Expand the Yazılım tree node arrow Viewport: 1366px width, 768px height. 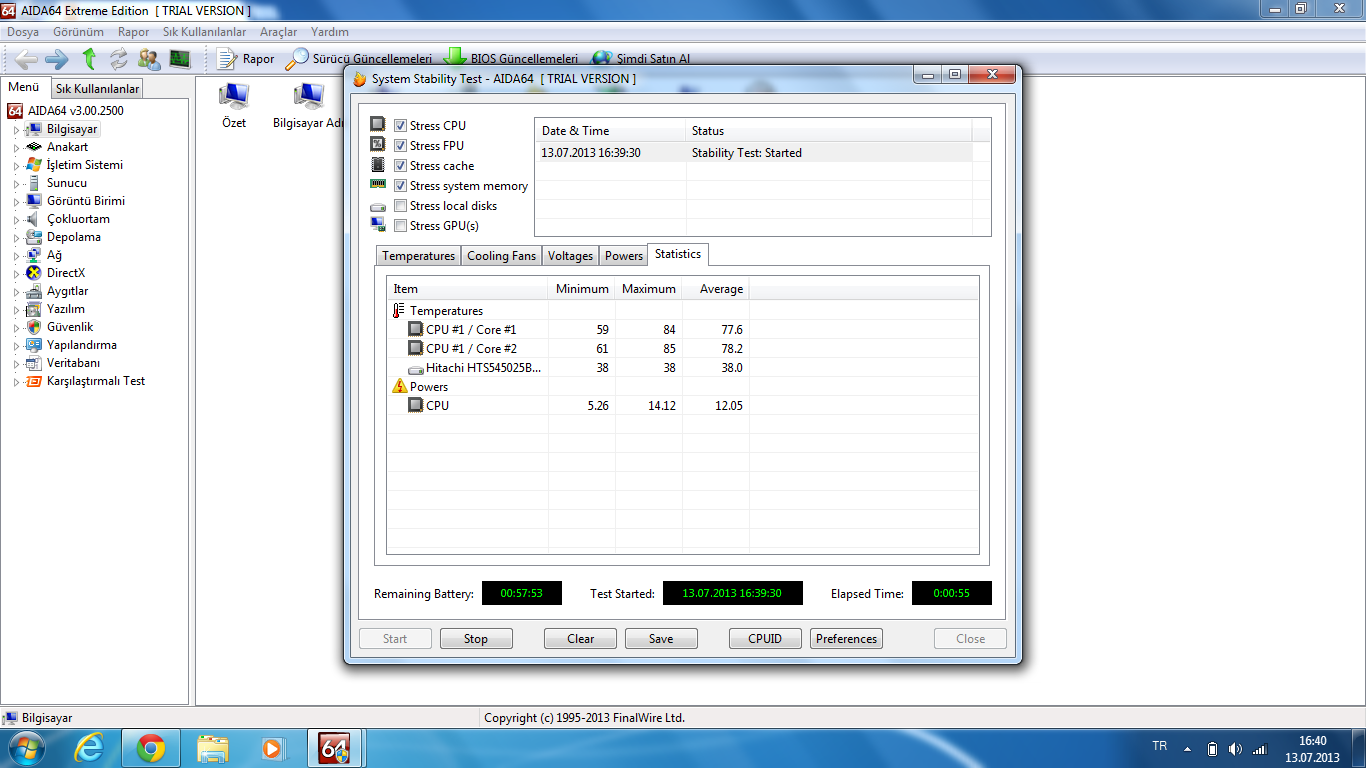coord(16,310)
